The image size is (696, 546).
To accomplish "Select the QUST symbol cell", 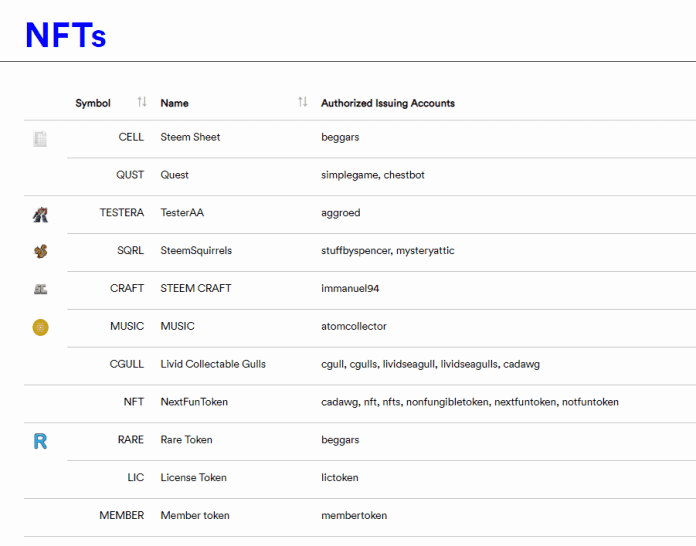I will pyautogui.click(x=130, y=175).
